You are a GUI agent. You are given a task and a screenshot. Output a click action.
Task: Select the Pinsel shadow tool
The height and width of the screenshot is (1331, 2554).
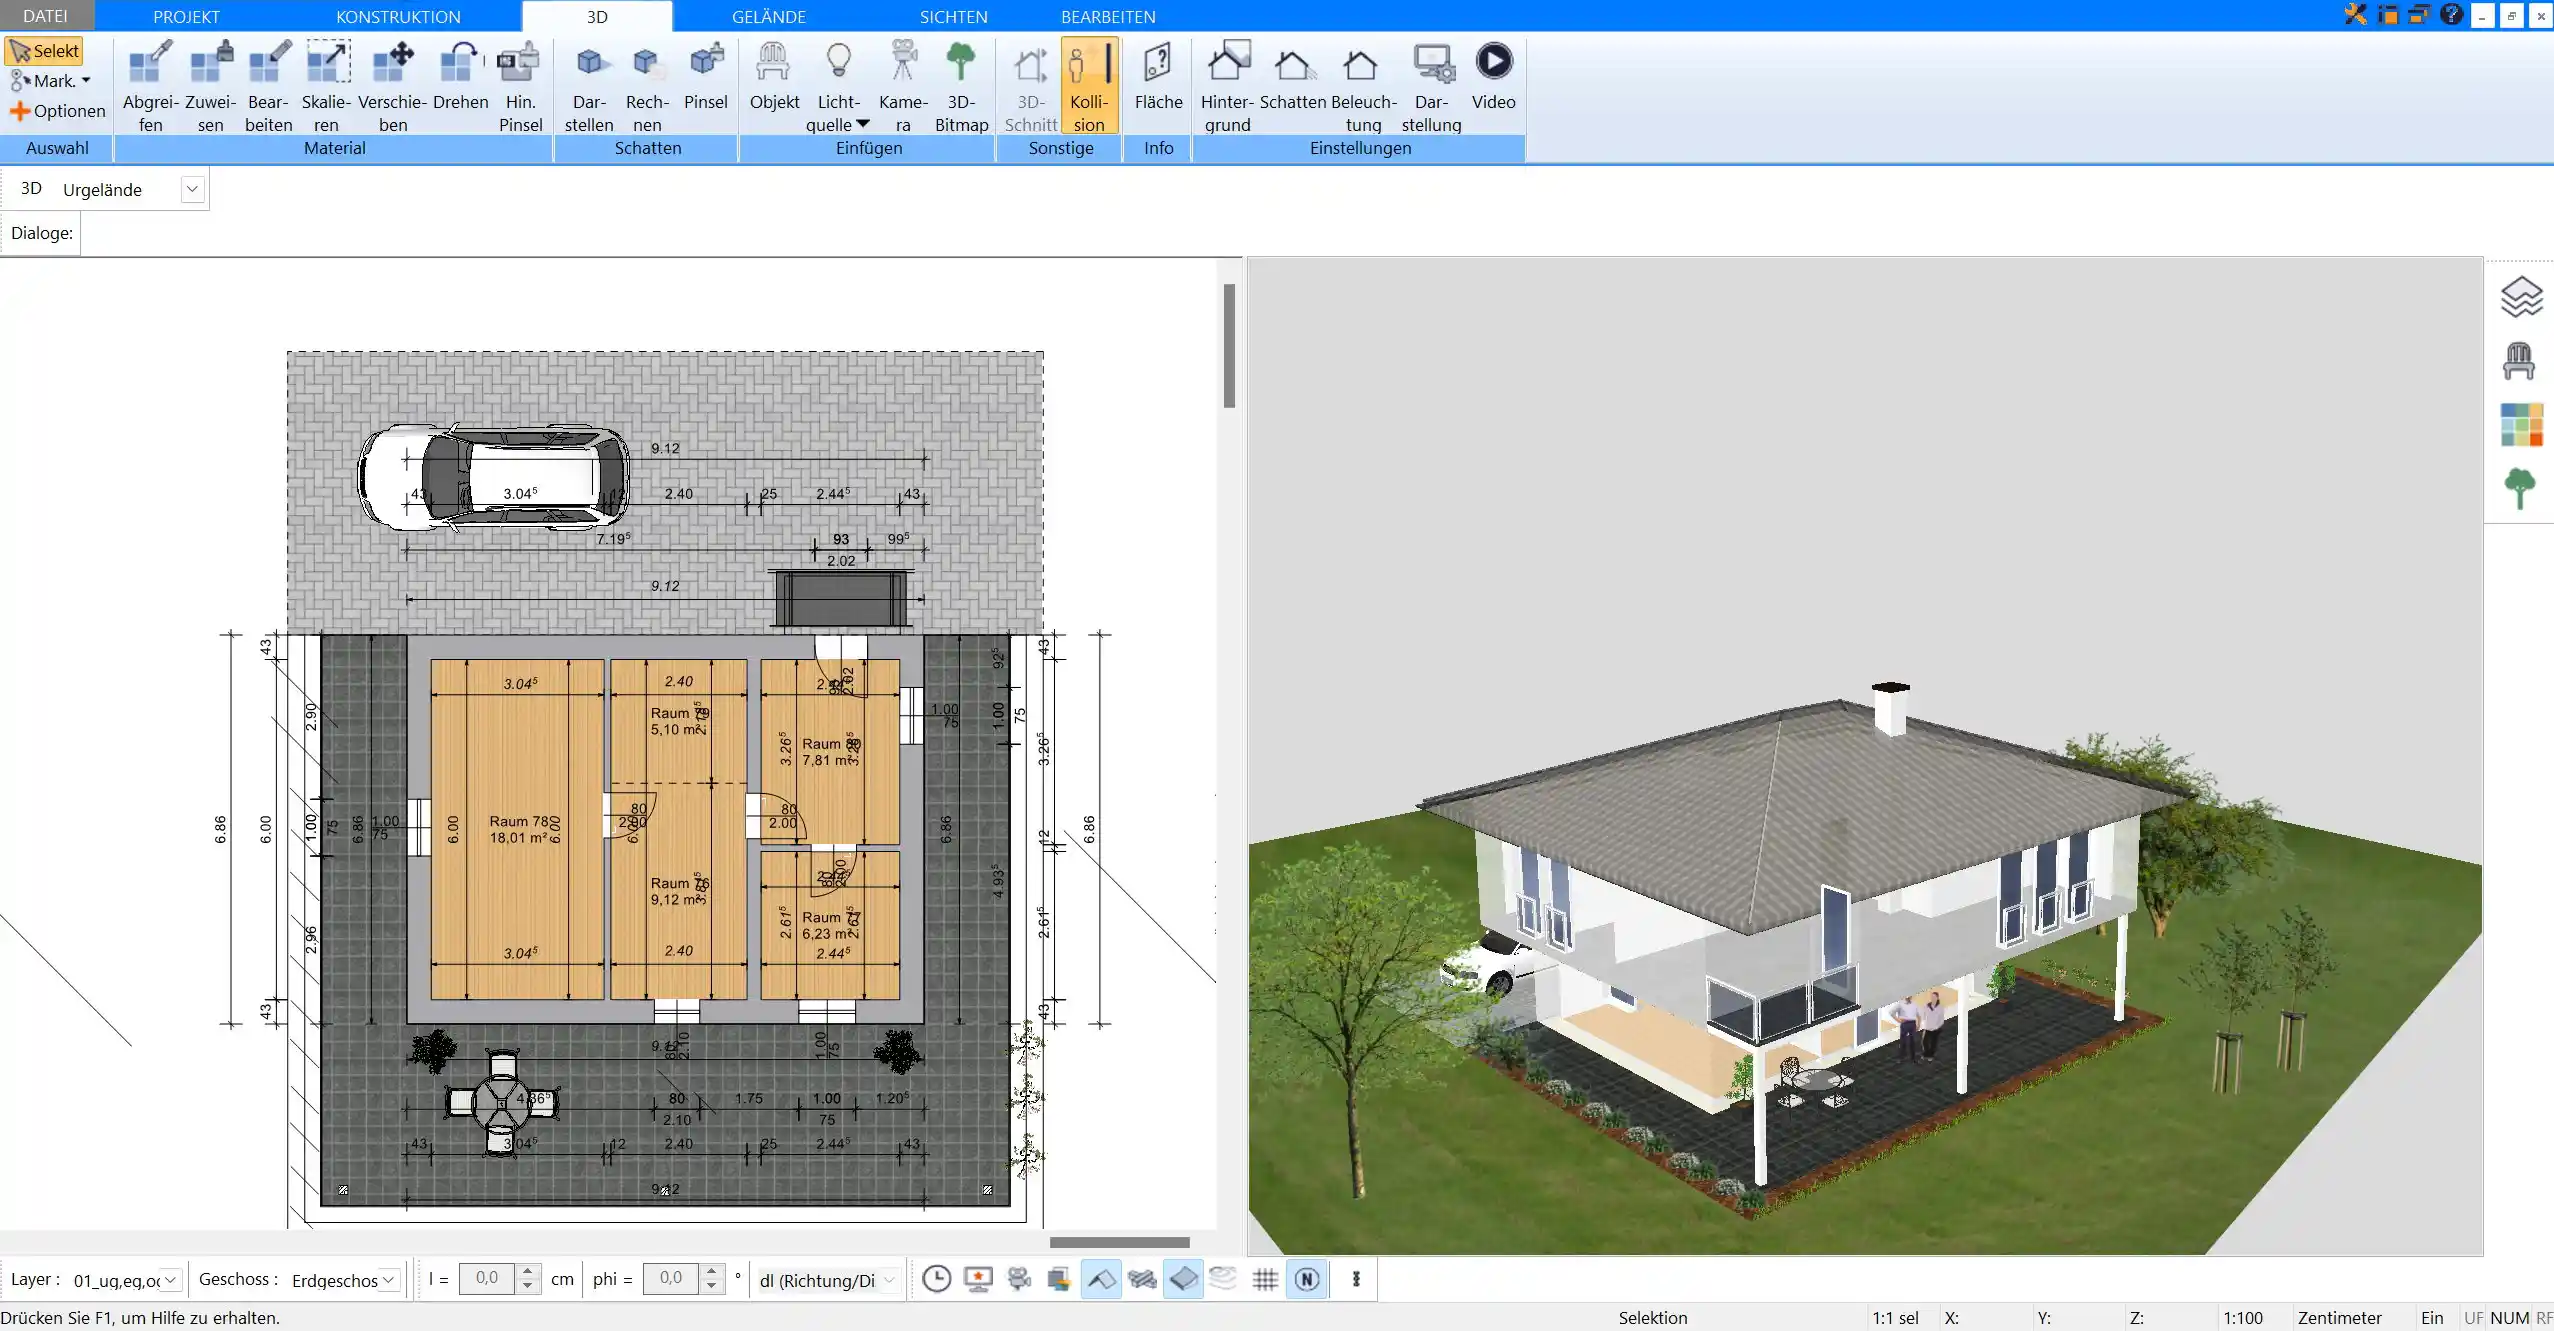pyautogui.click(x=706, y=76)
